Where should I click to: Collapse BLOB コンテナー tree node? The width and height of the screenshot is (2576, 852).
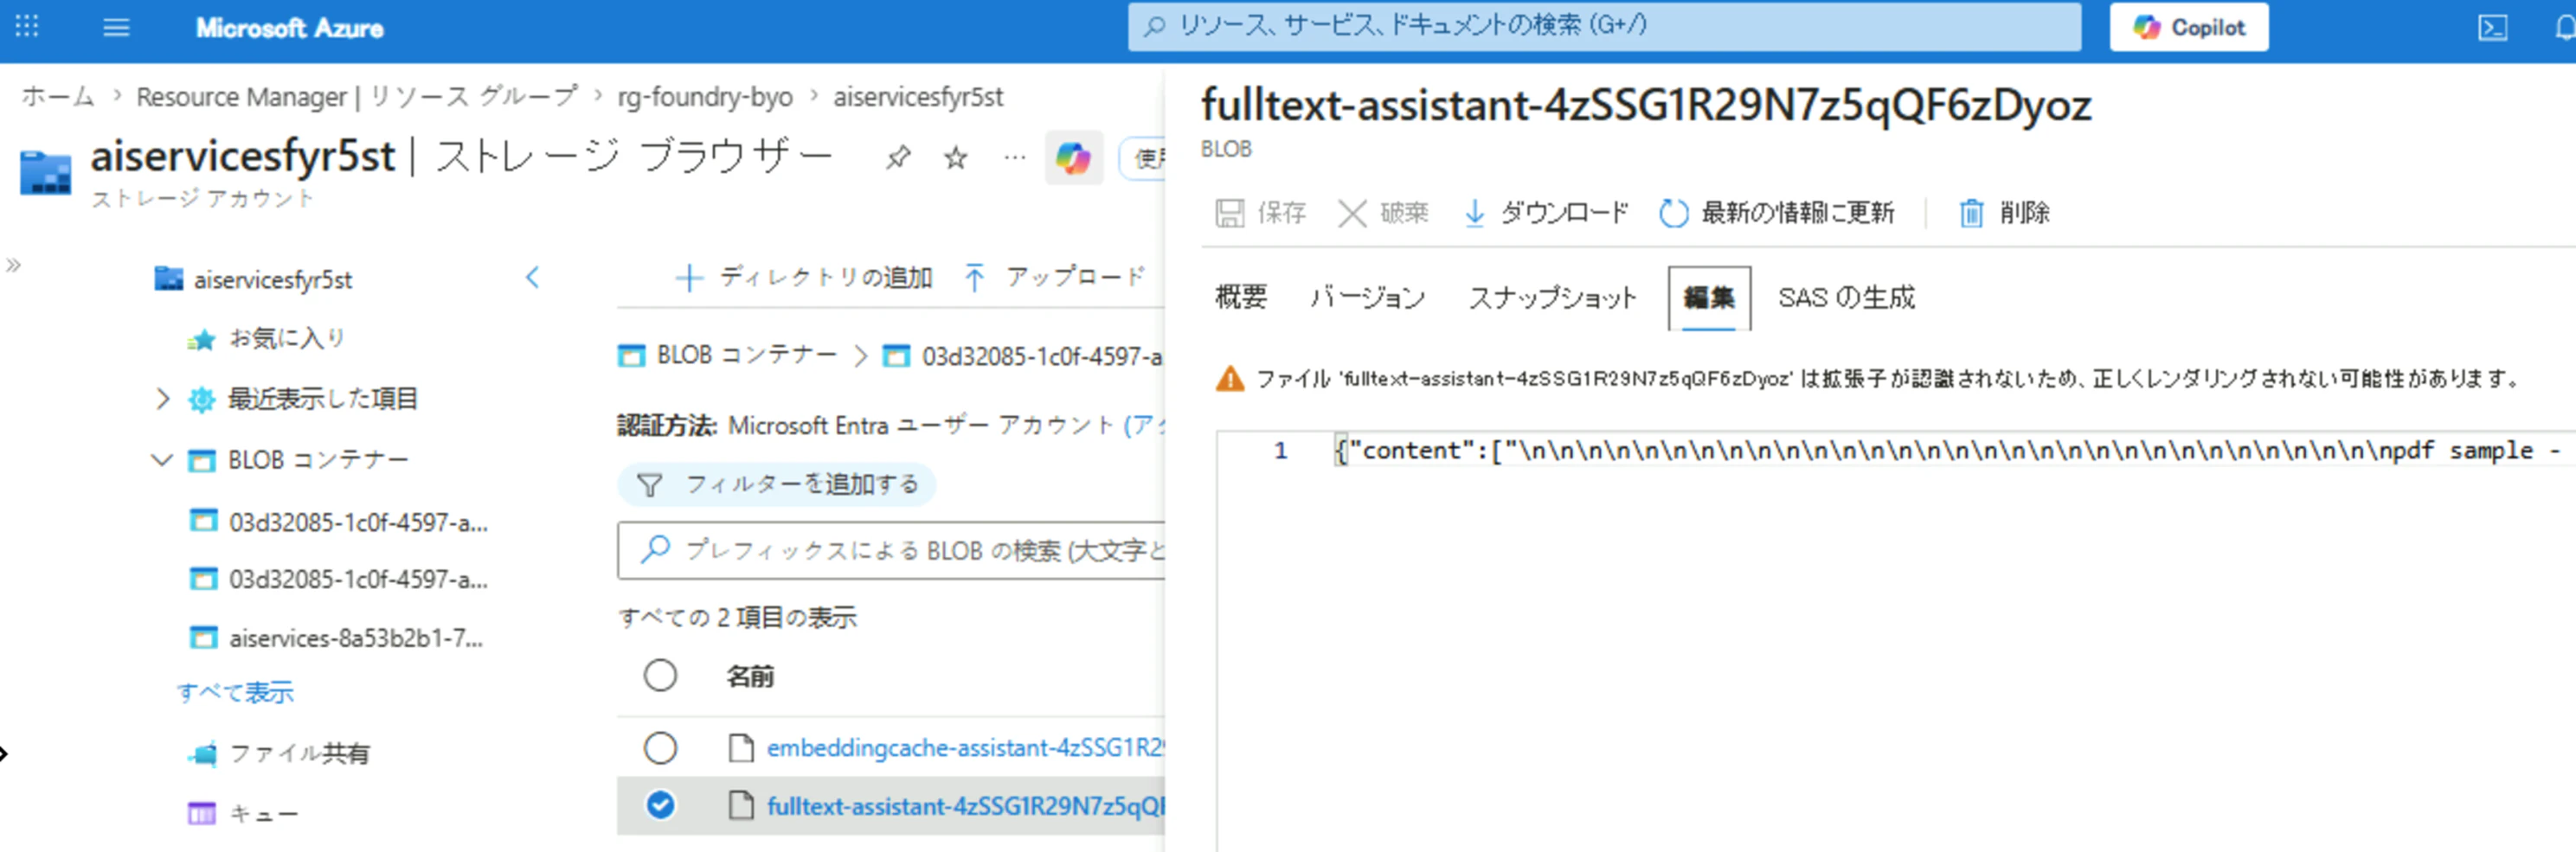161,460
